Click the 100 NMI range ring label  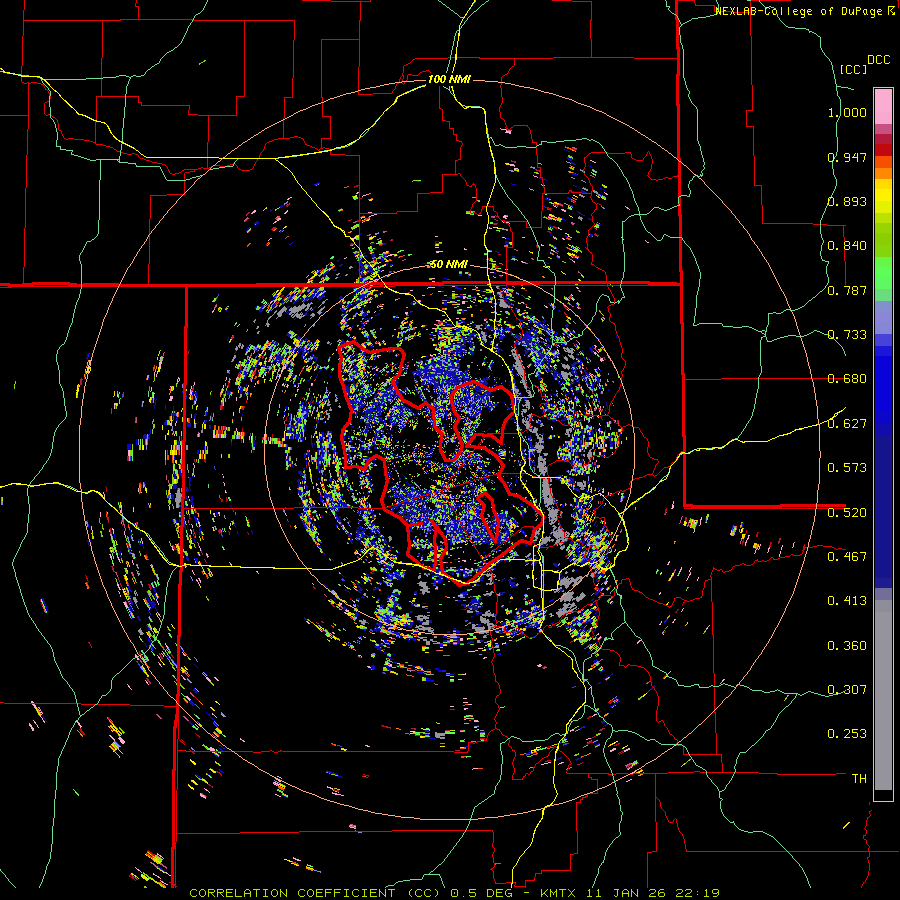tap(449, 79)
